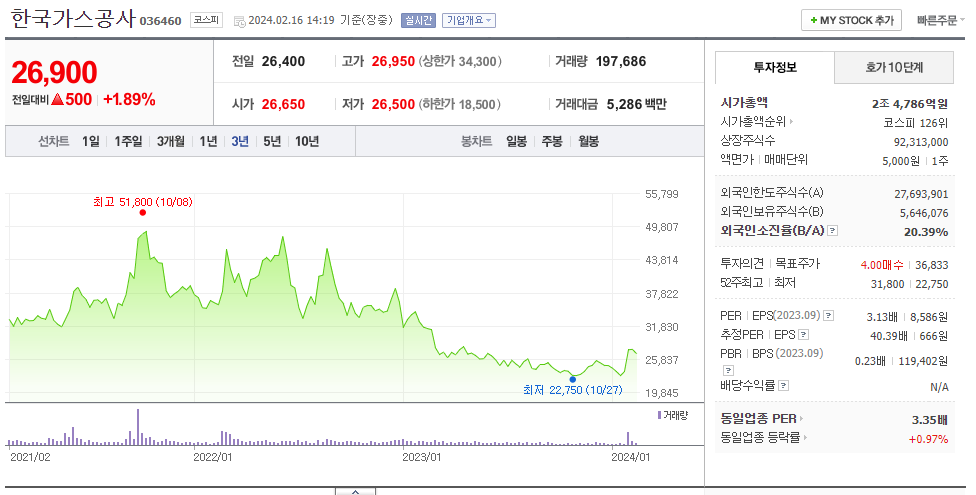Select the 3년 line chart period
976x495 pixels.
pos(240,141)
